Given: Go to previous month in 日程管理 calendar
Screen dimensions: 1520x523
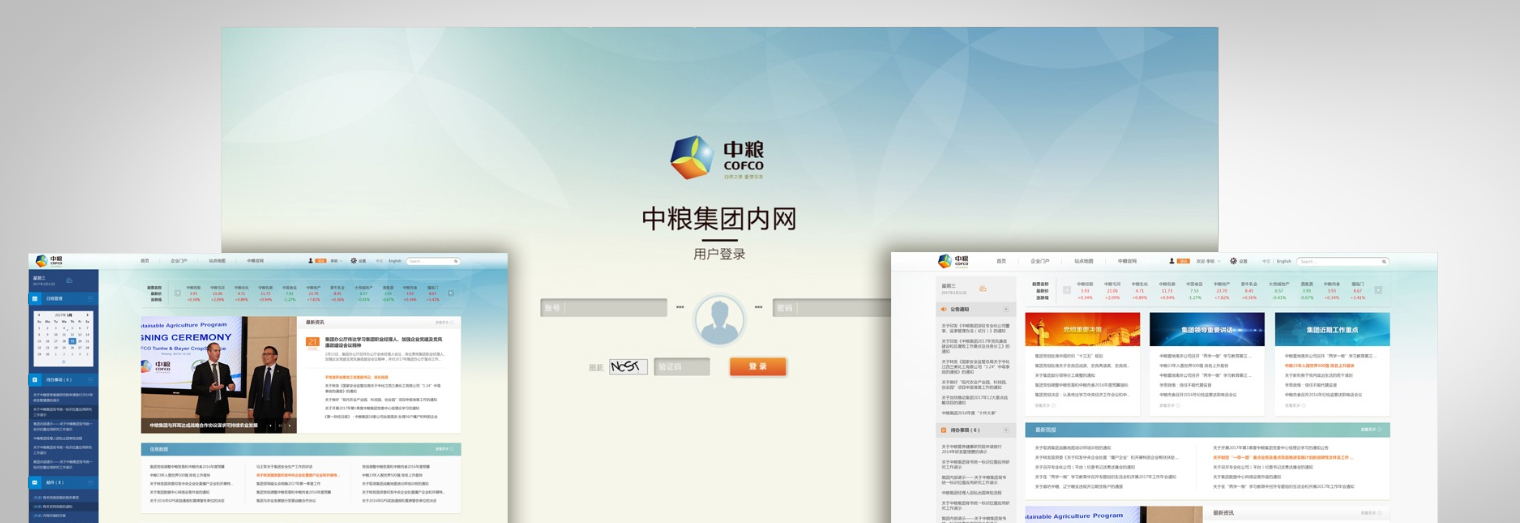Looking at the screenshot, I should click(38, 315).
